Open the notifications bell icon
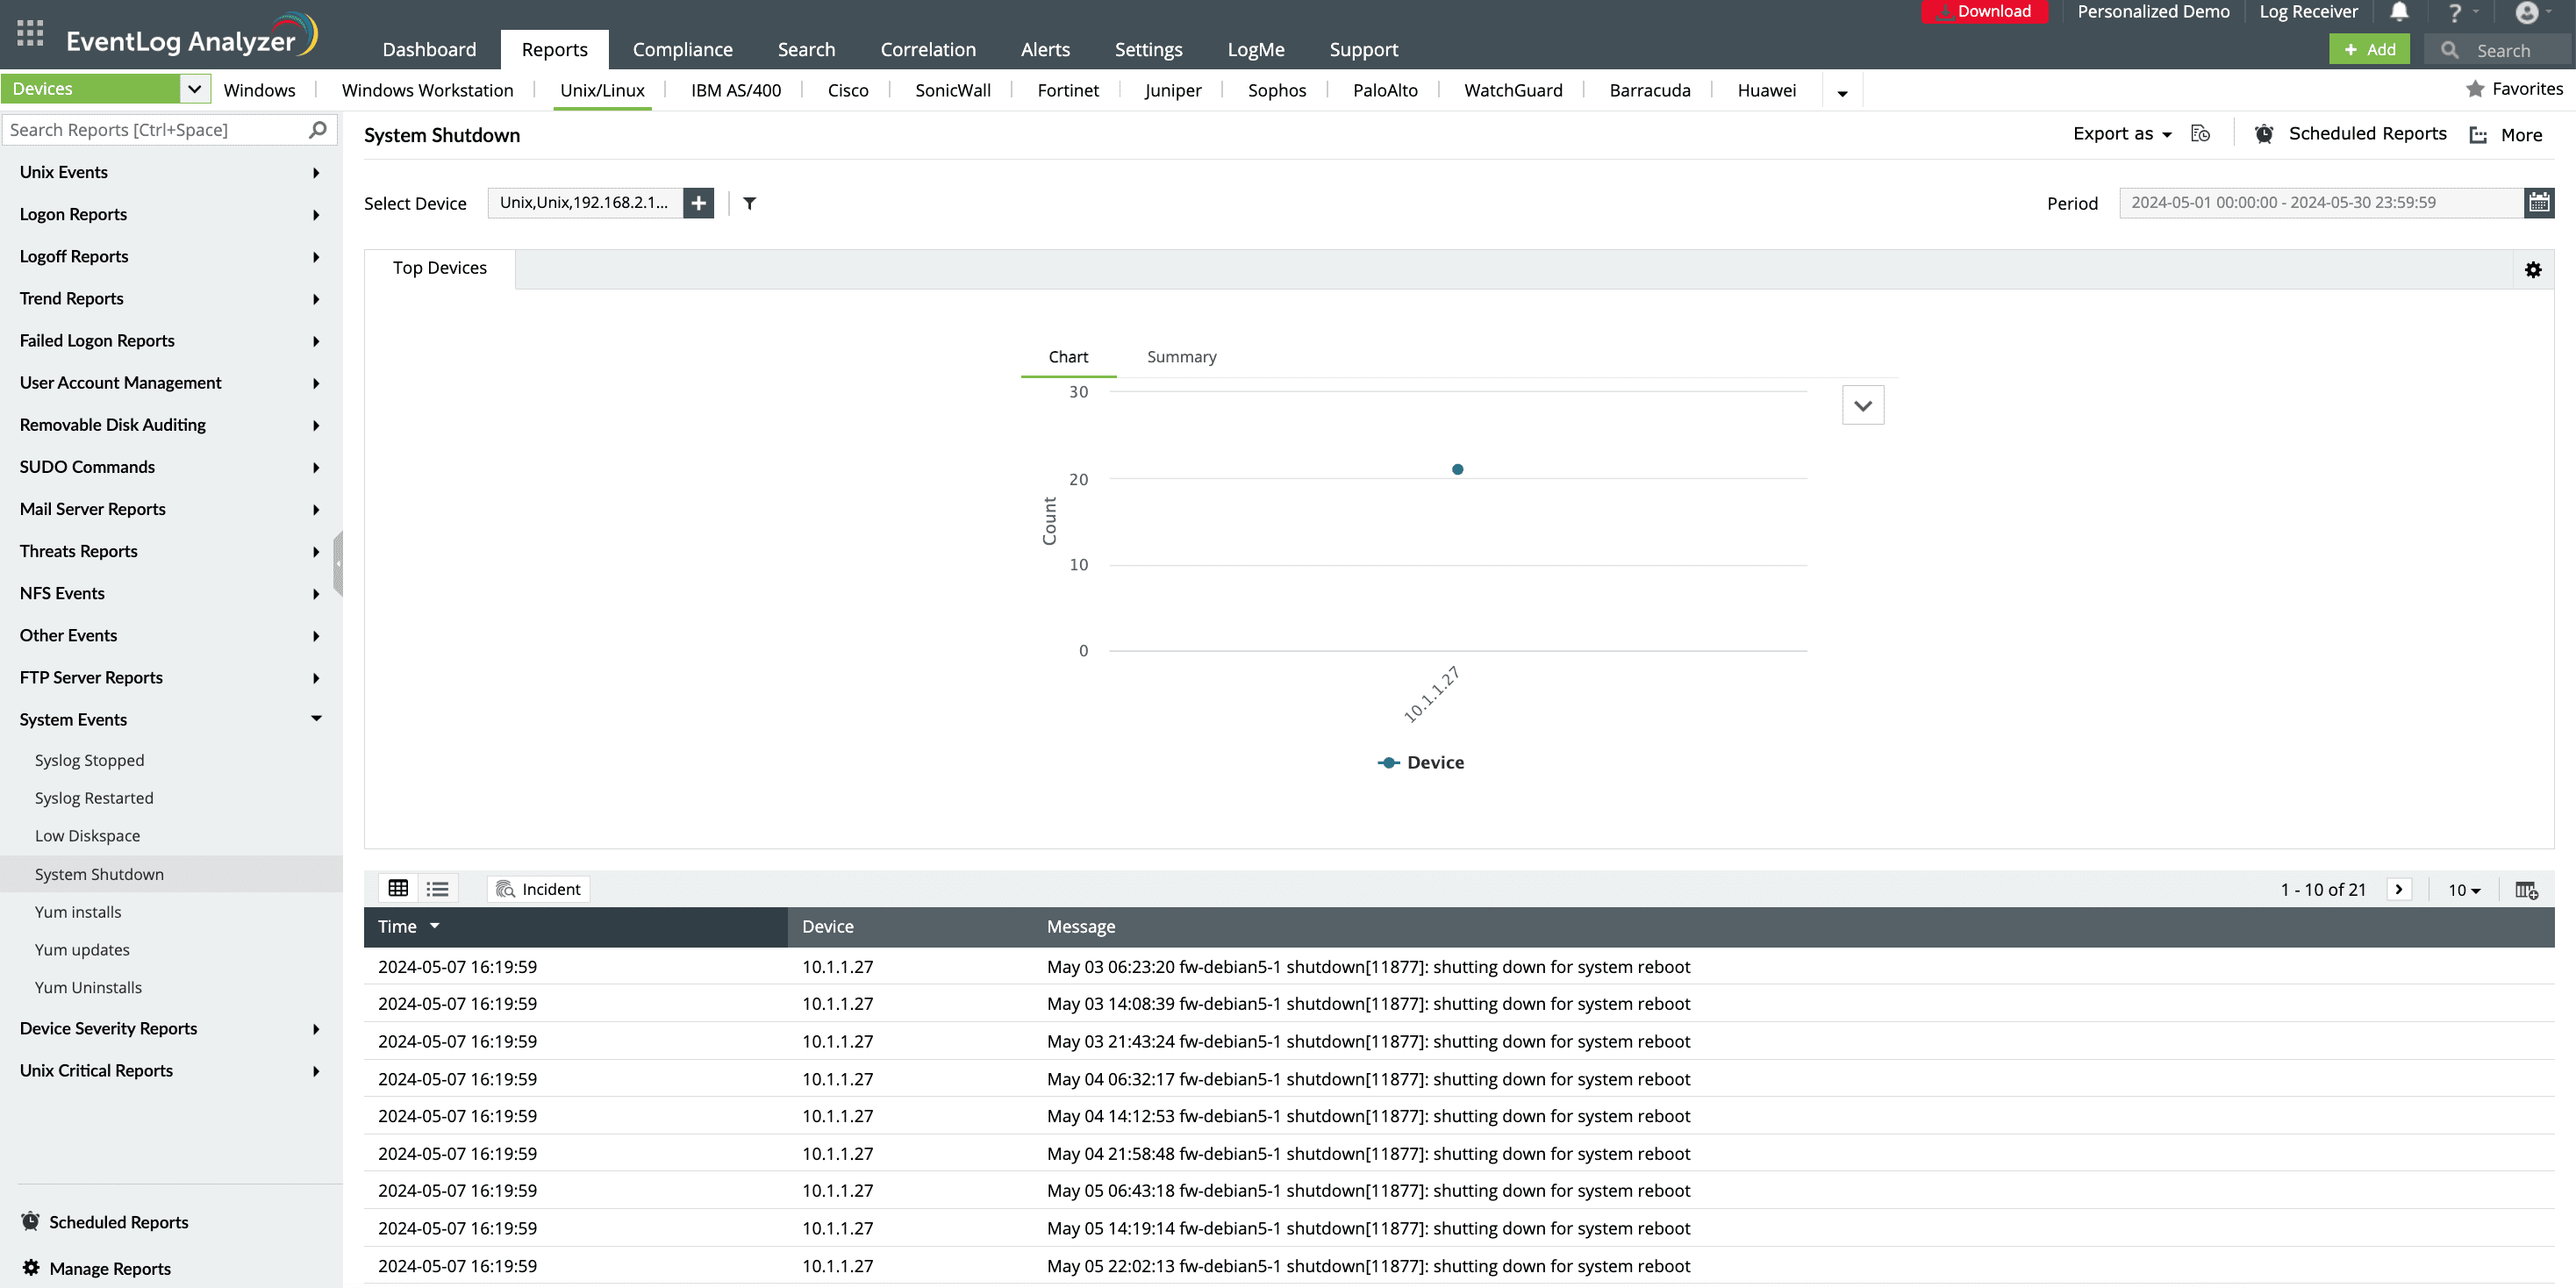The height and width of the screenshot is (1288, 2576). click(2398, 12)
